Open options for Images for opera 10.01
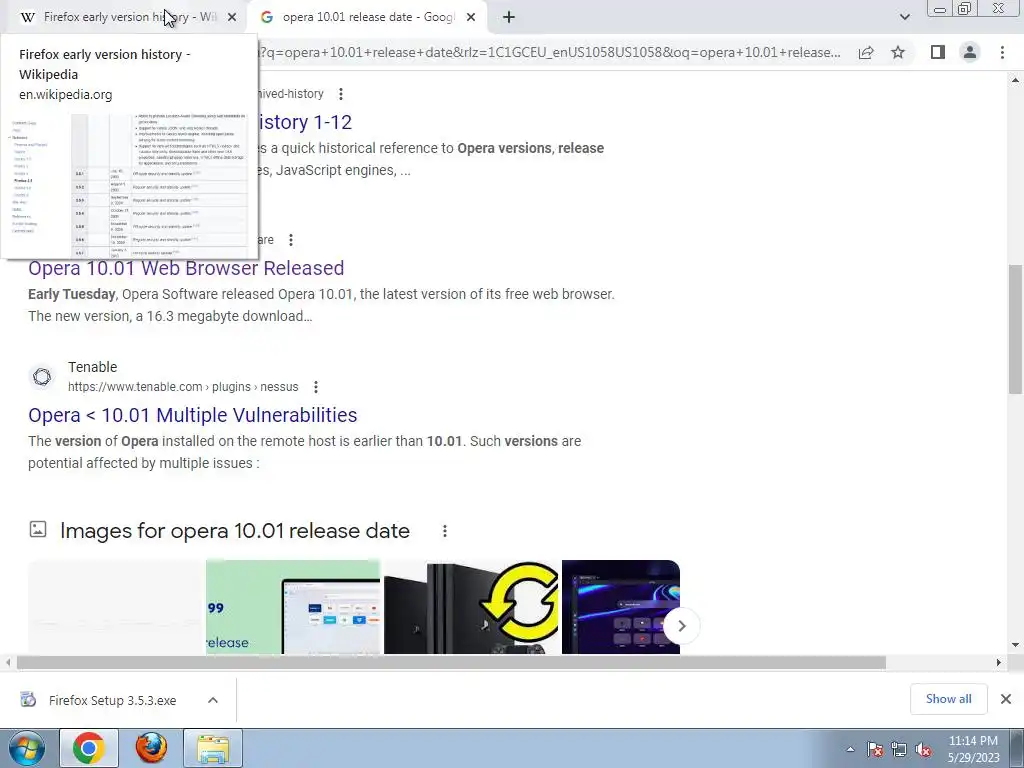1024x768 pixels. (445, 531)
